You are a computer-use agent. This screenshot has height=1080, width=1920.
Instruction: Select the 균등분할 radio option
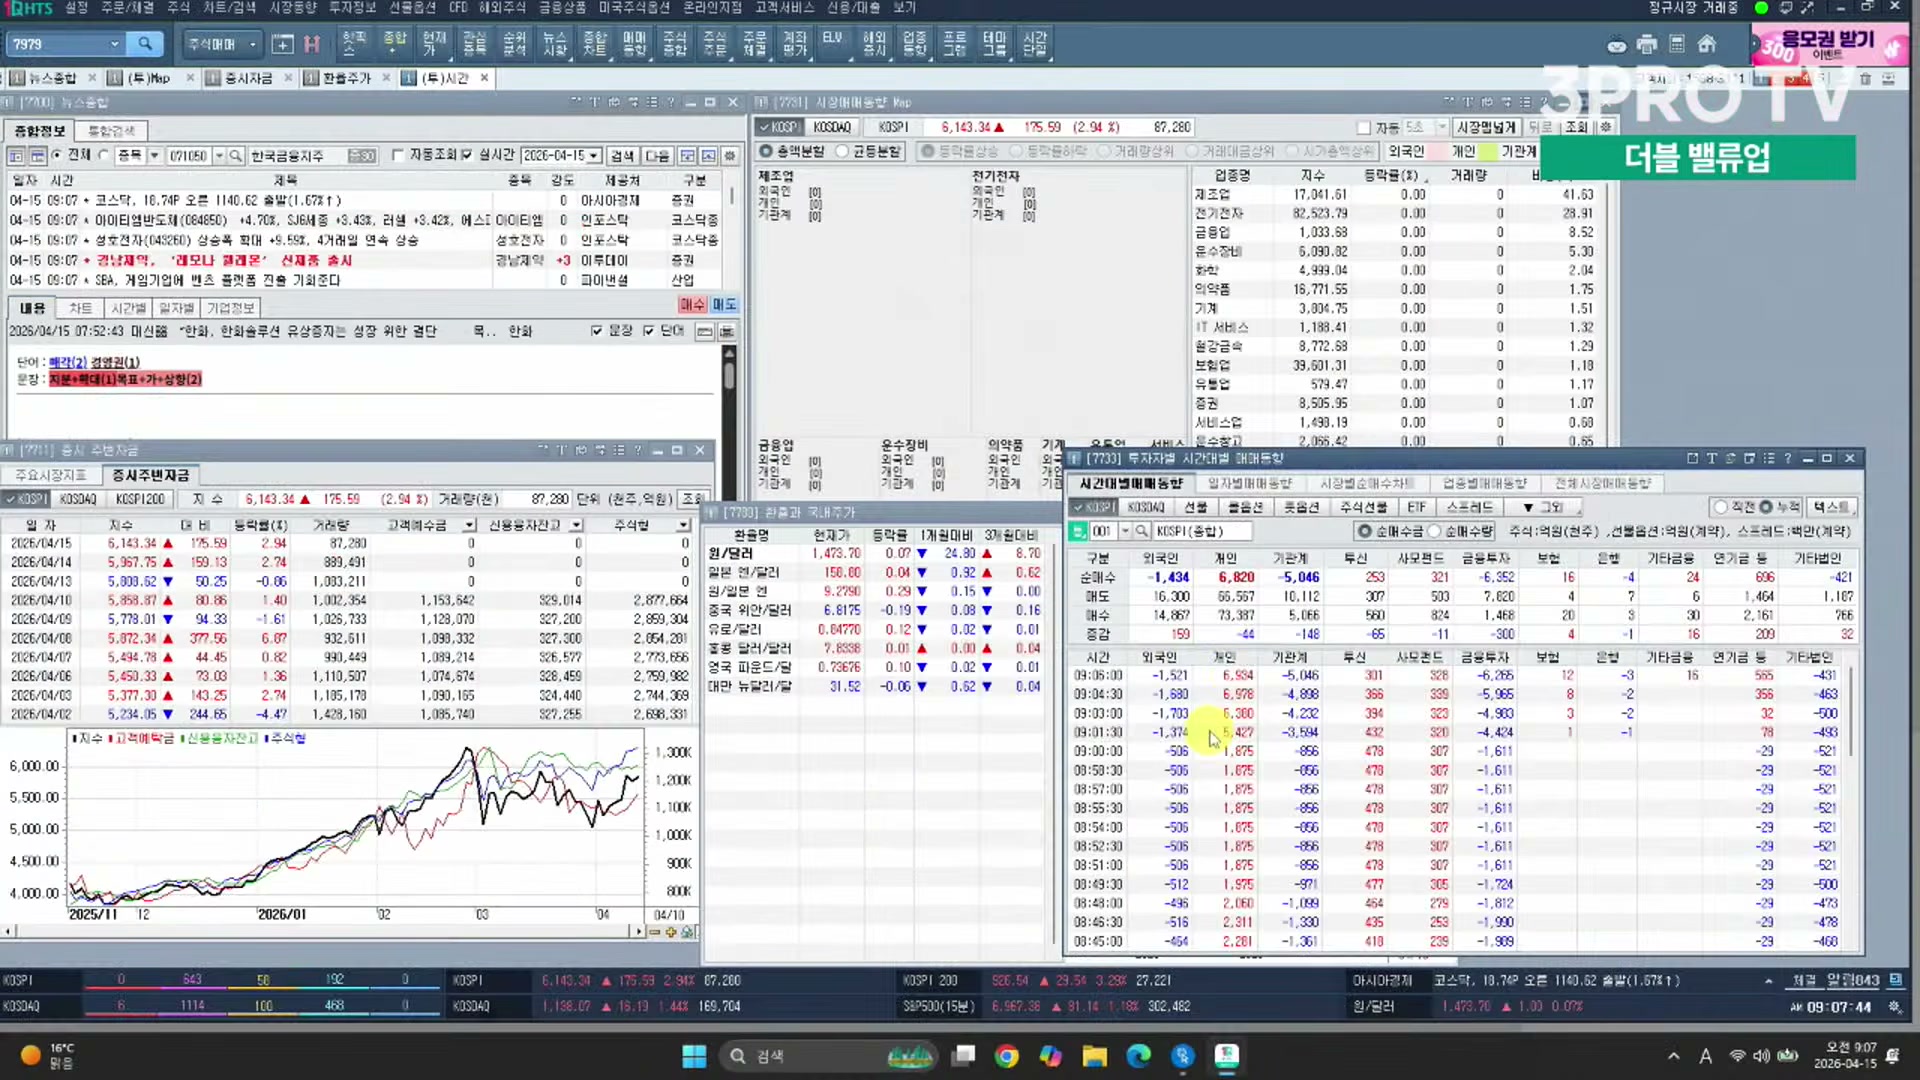(x=843, y=151)
